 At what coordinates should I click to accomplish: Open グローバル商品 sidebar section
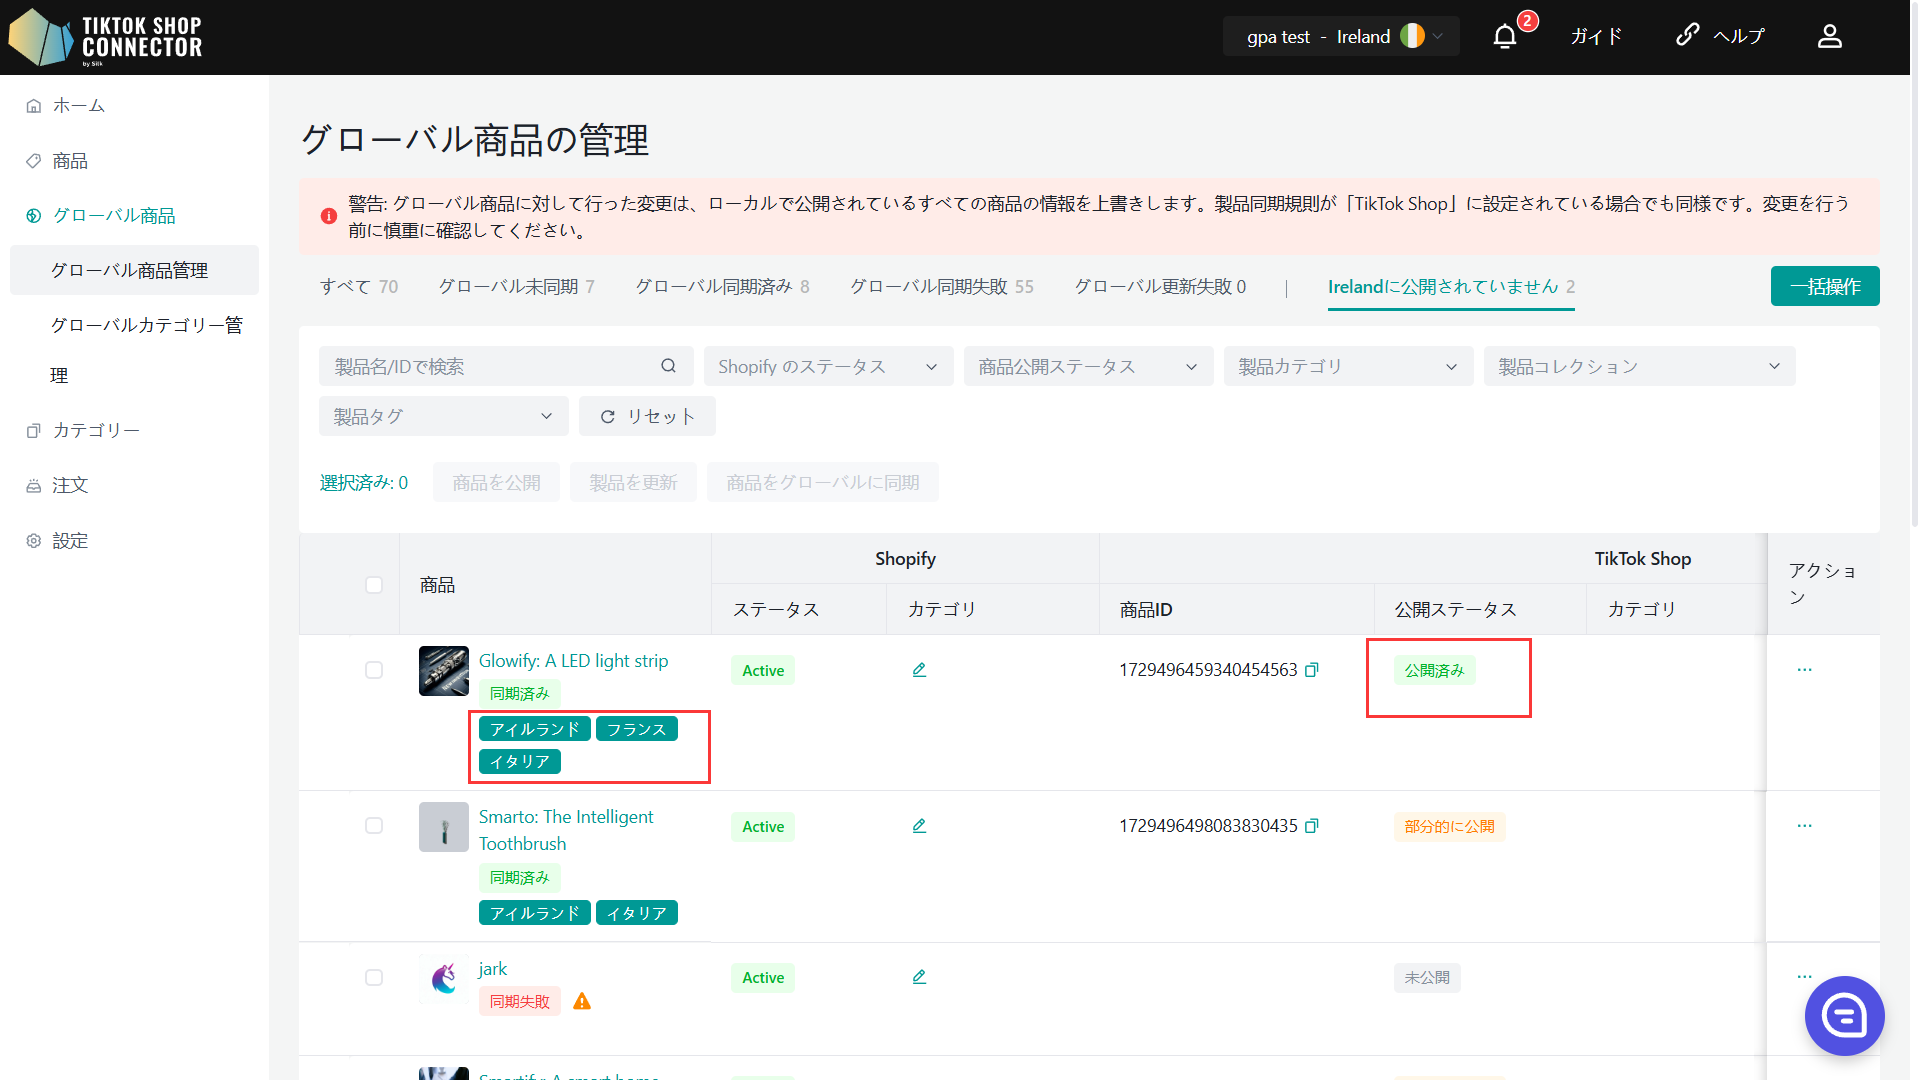point(113,216)
